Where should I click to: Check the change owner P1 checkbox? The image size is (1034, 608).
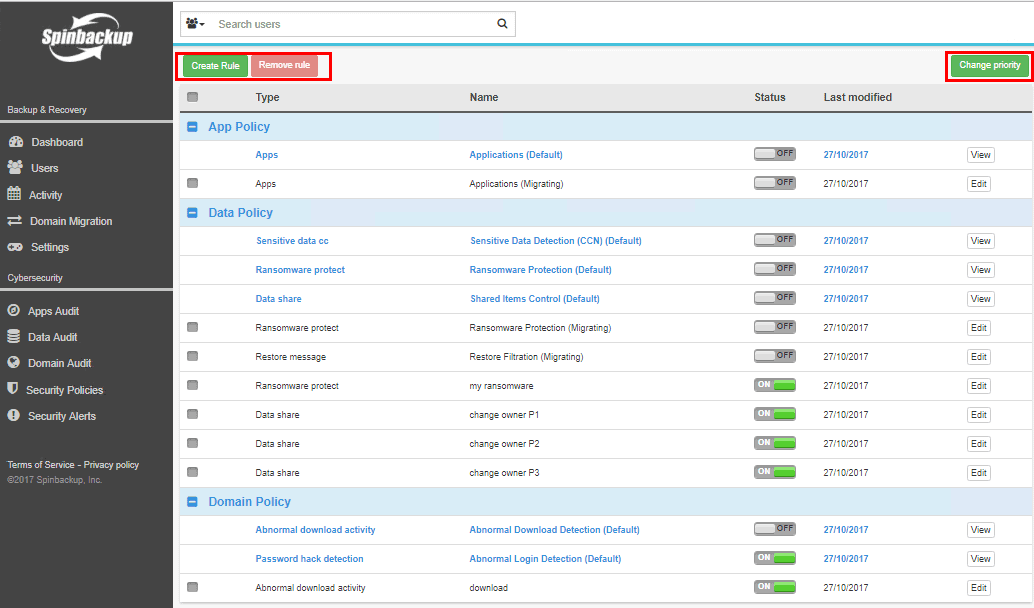(193, 414)
